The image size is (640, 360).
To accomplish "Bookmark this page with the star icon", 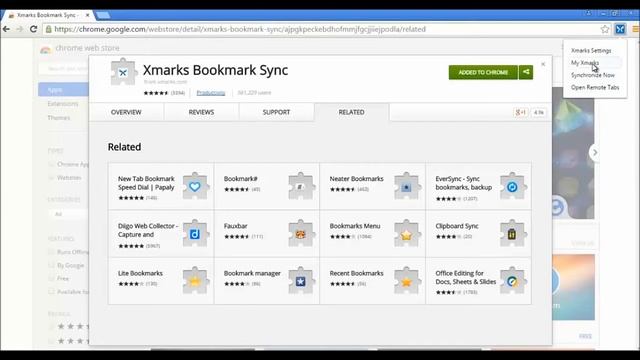I will tap(605, 29).
